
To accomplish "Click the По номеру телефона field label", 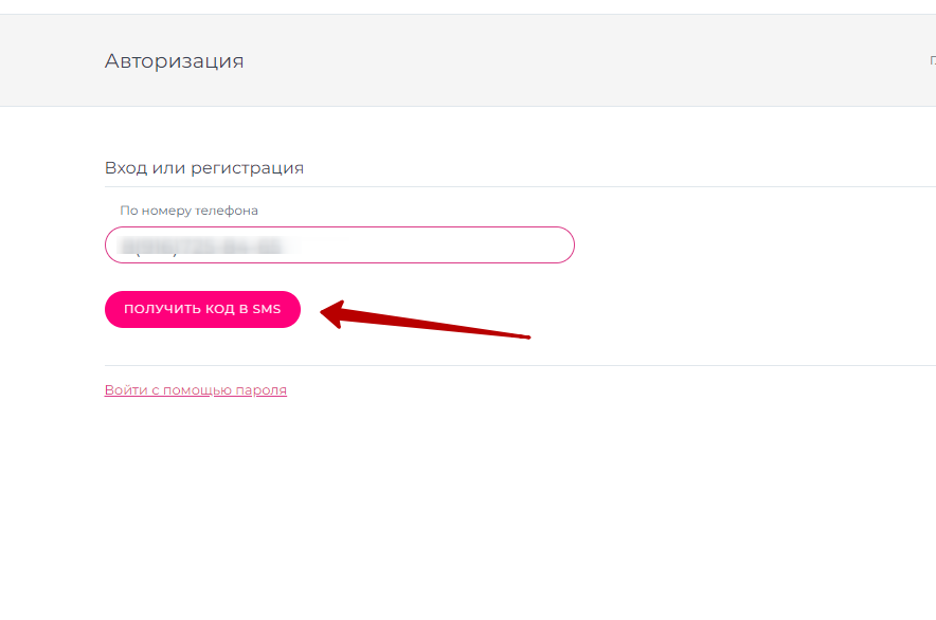I will (189, 211).
